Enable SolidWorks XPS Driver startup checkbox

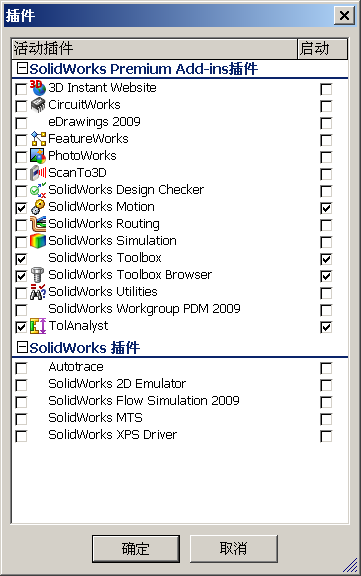pos(326,436)
